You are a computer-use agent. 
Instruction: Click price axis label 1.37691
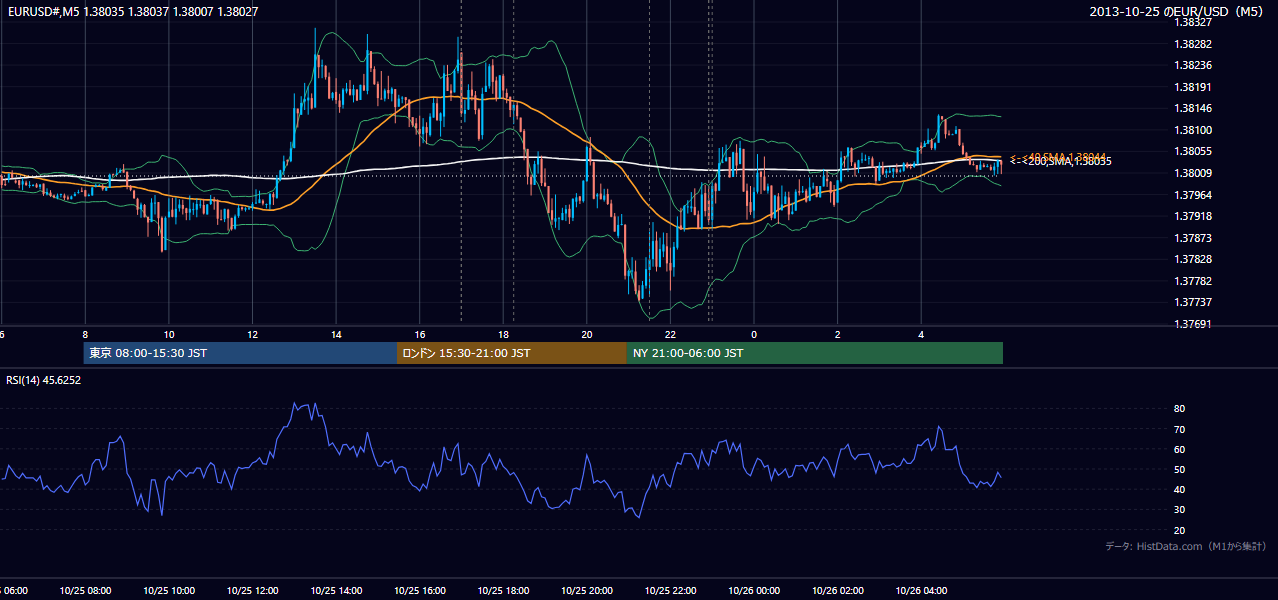coord(1193,324)
